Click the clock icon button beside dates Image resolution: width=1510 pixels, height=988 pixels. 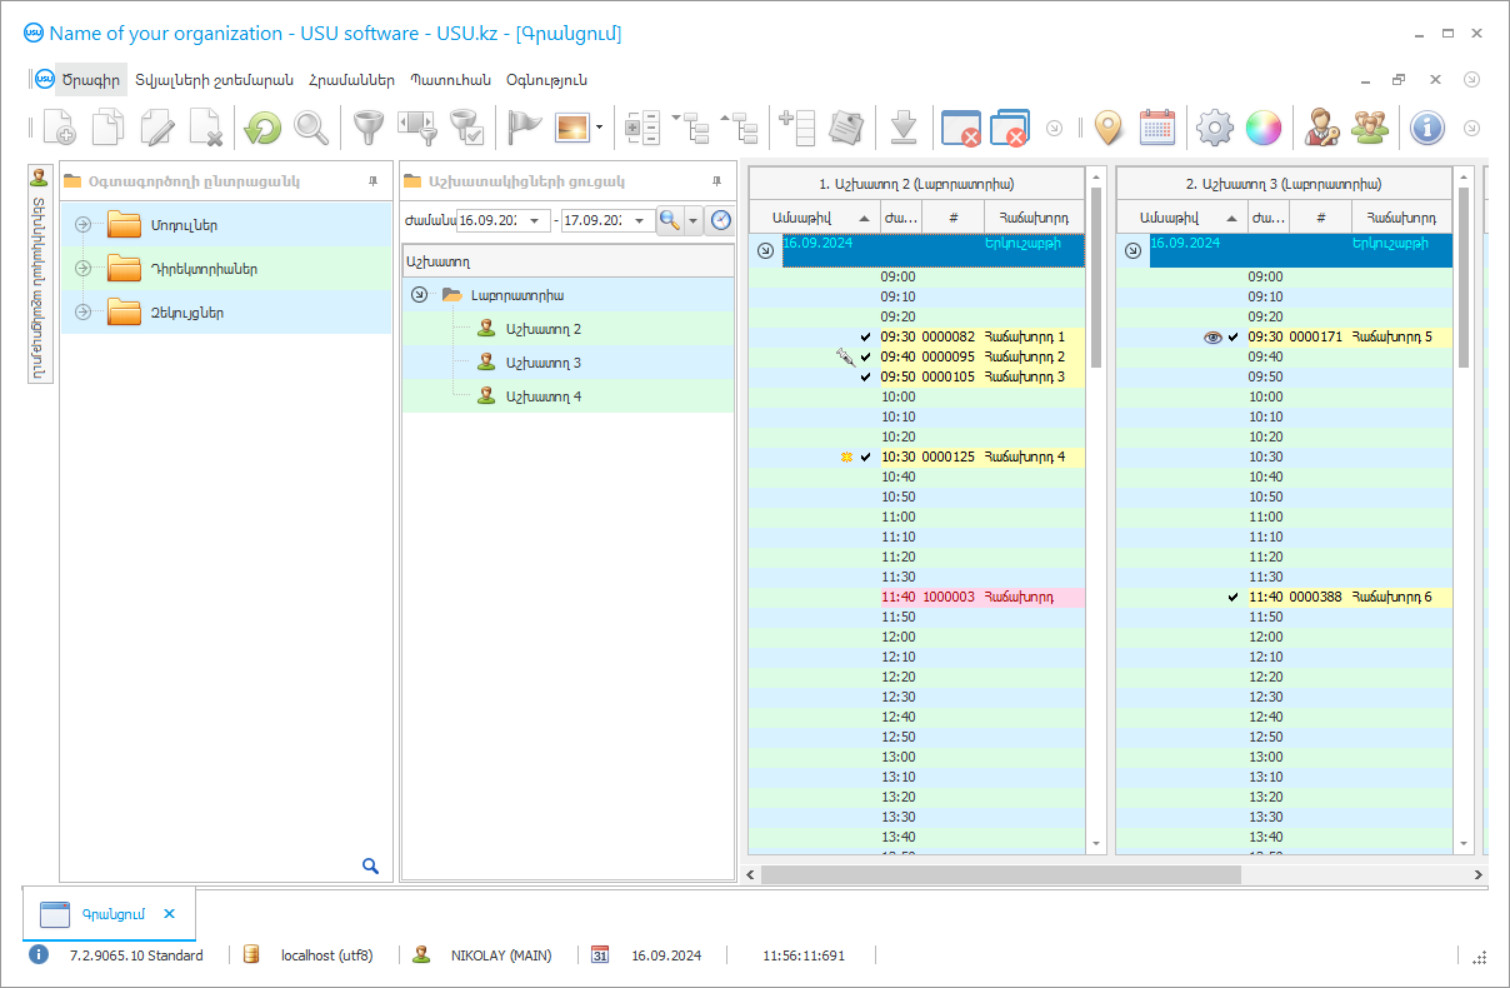[720, 220]
